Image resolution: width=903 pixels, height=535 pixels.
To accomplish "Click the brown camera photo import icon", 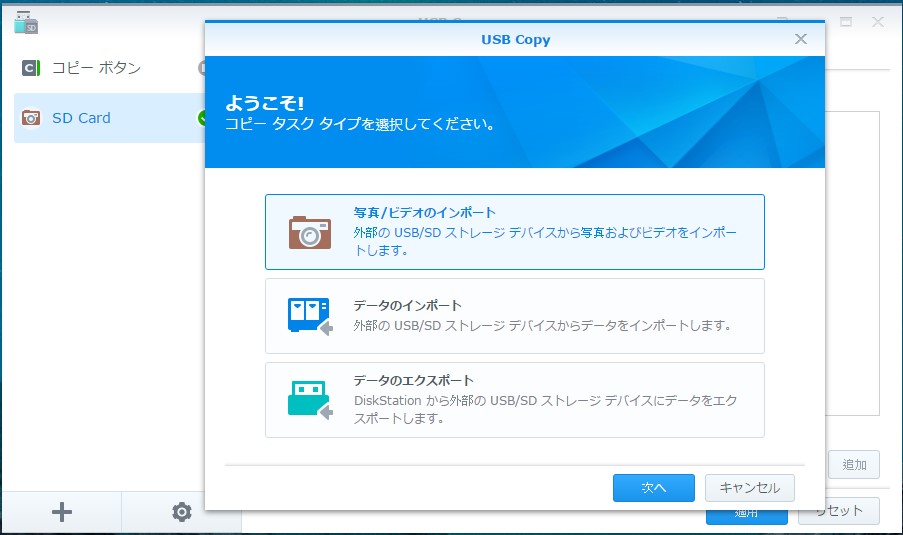I will click(x=310, y=233).
